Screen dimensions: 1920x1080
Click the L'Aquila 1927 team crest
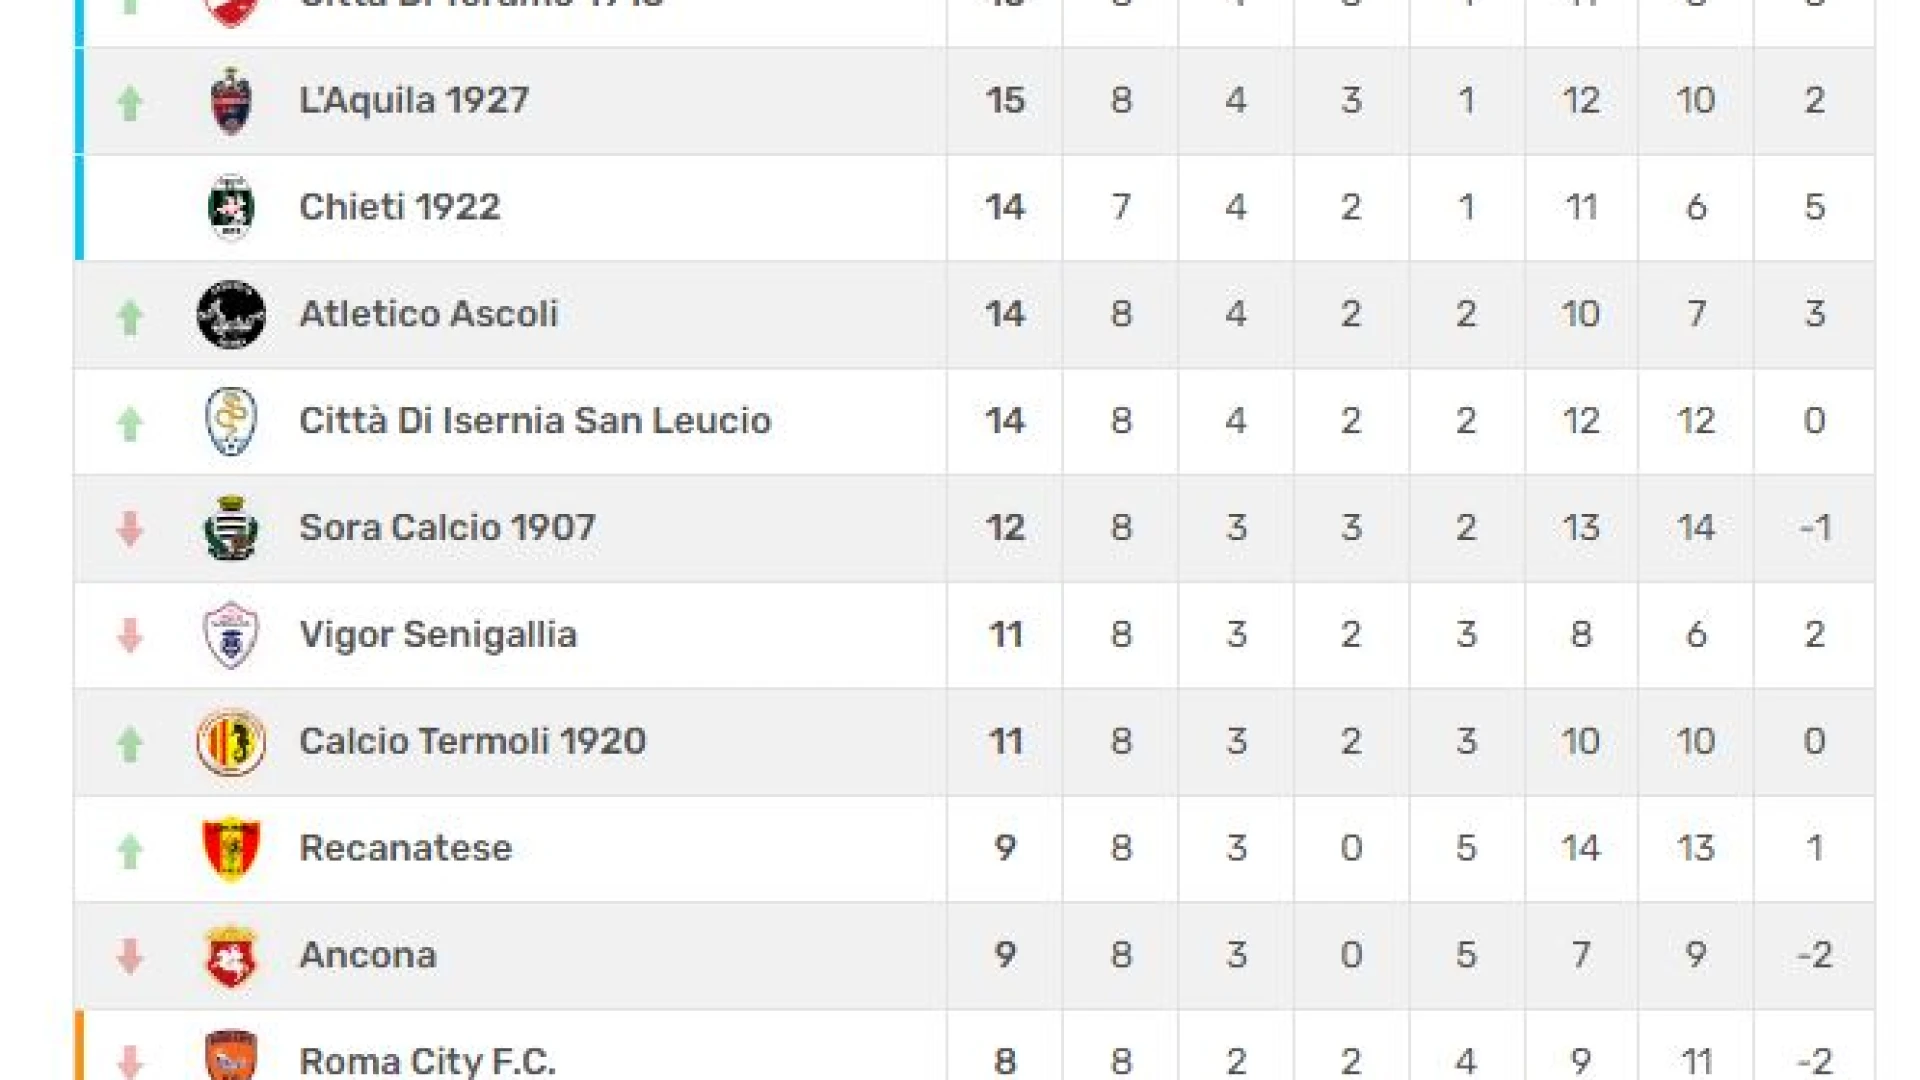231,101
